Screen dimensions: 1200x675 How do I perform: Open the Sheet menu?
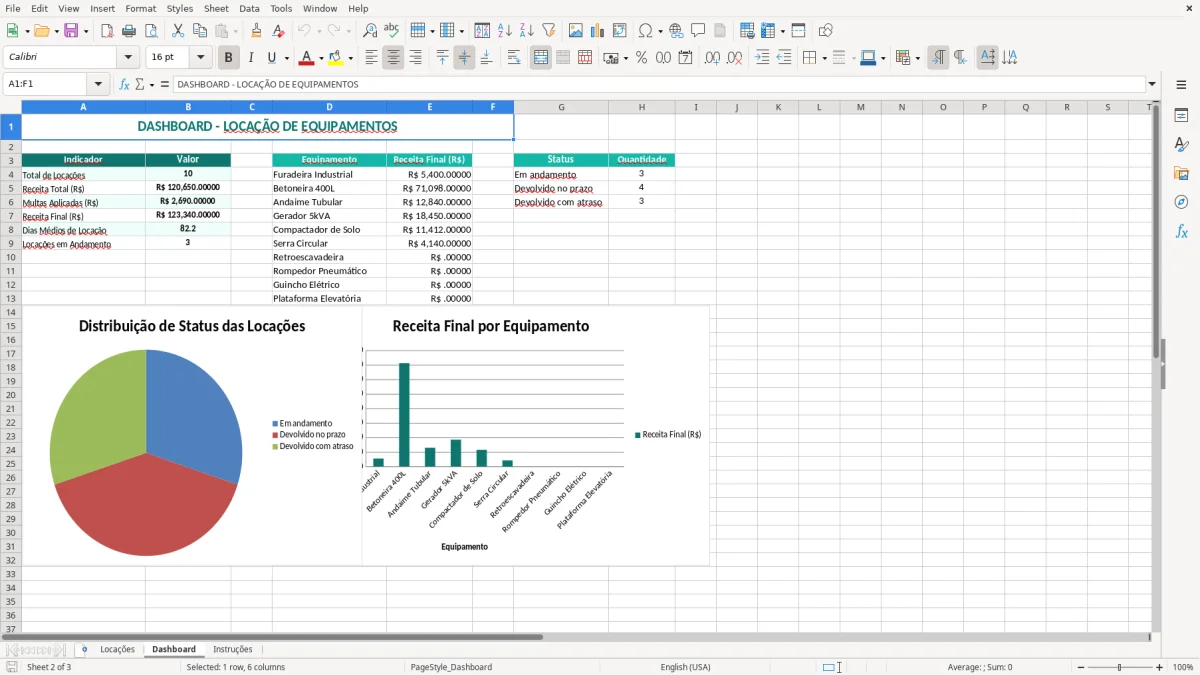coord(216,8)
